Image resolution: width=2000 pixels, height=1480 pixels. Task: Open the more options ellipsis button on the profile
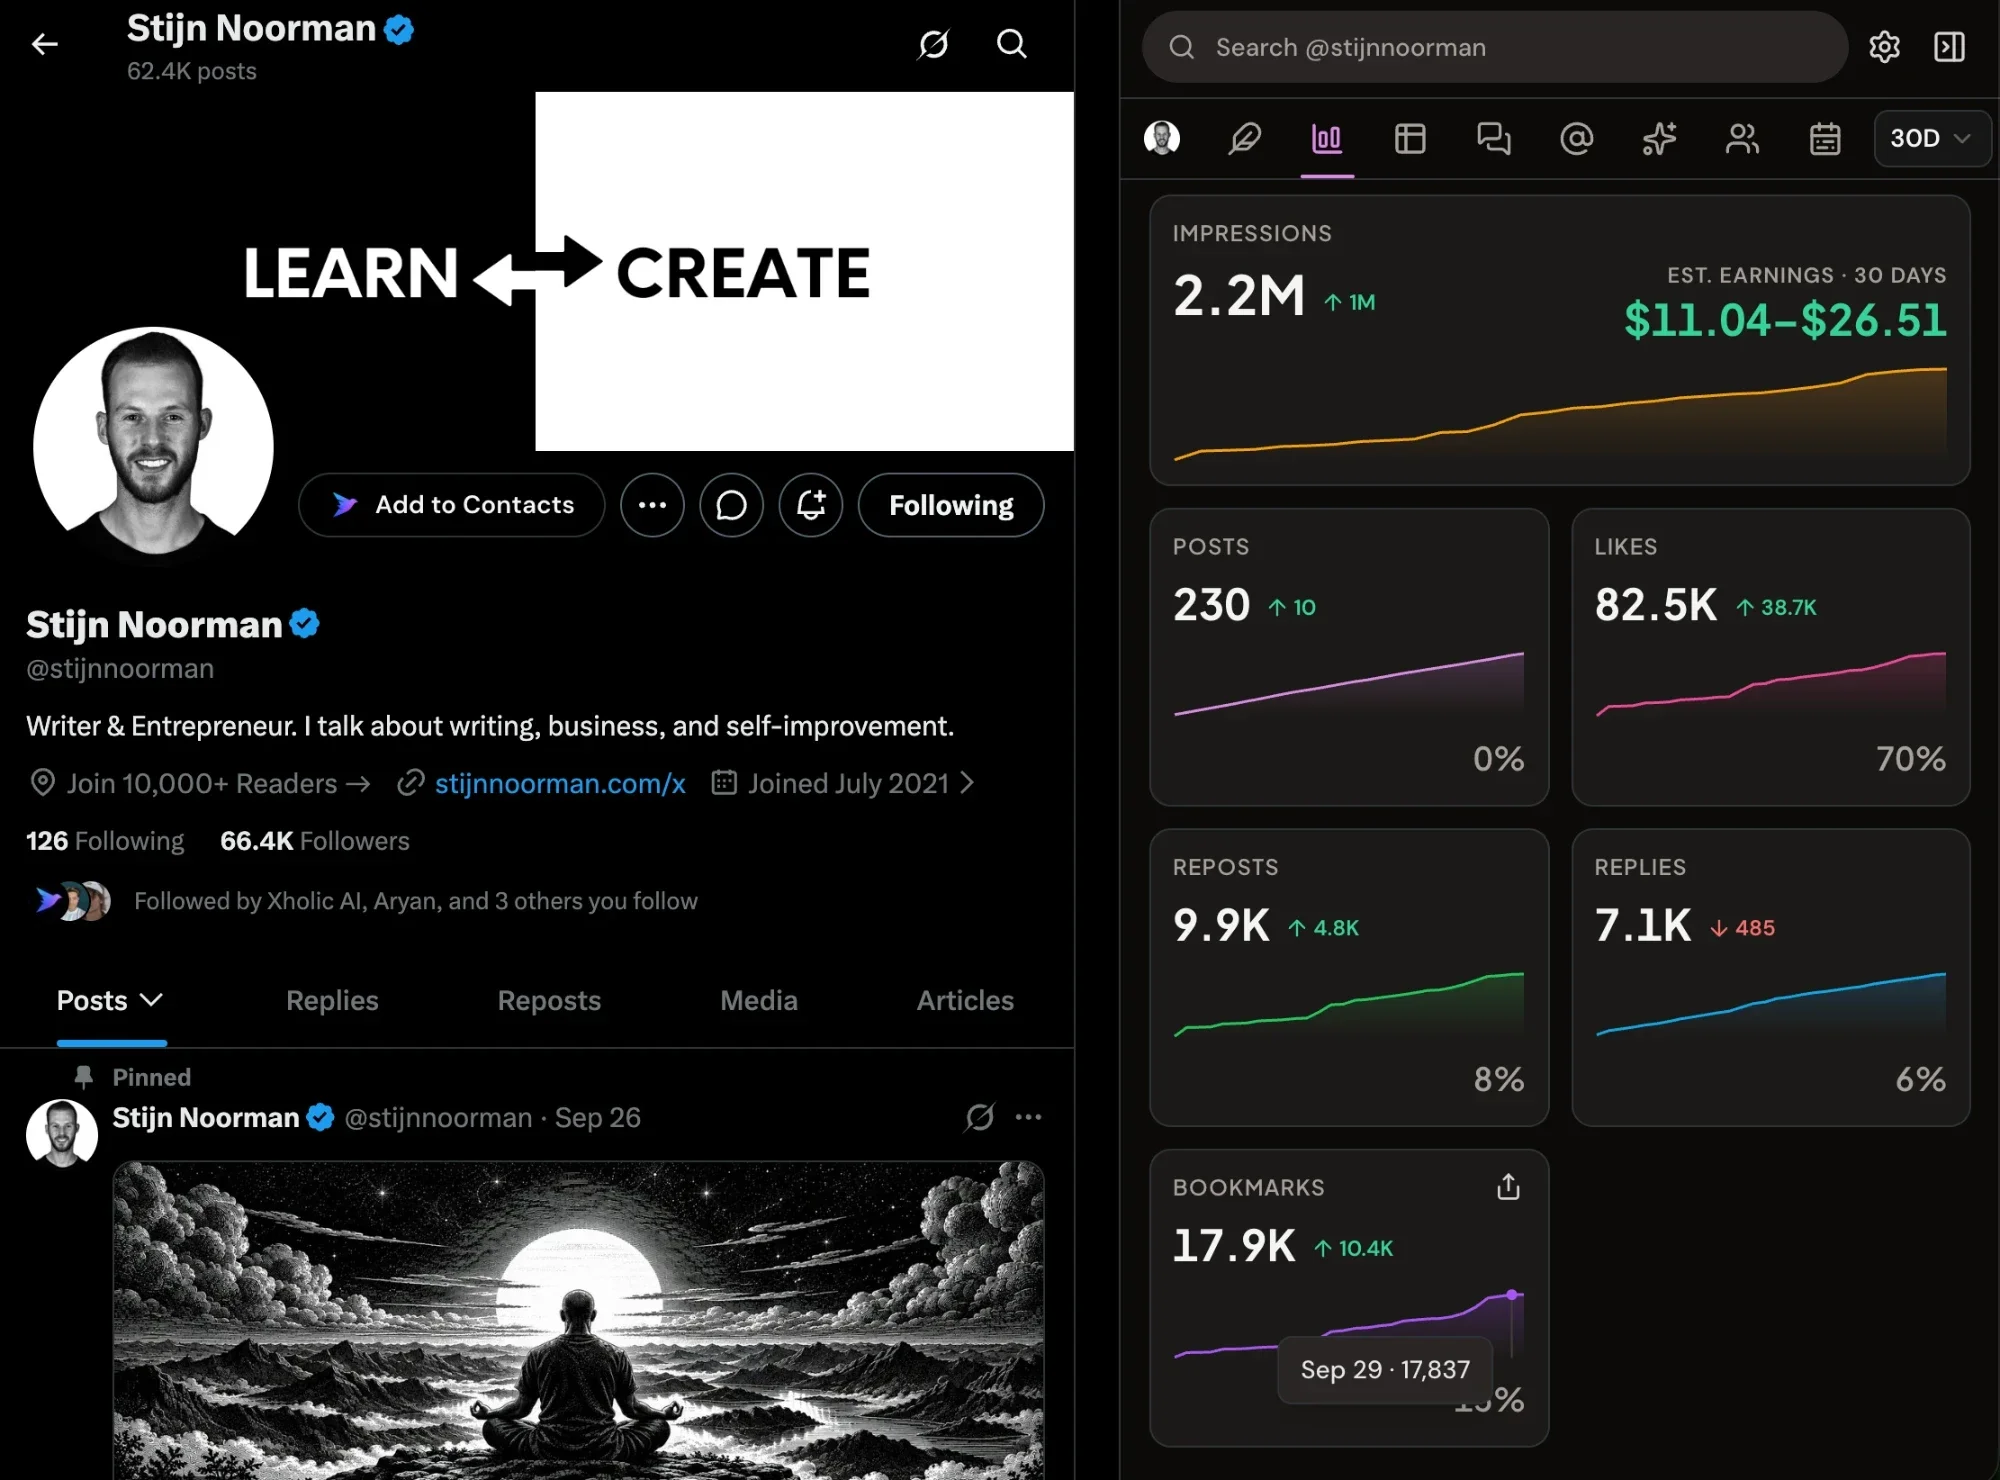click(x=652, y=505)
